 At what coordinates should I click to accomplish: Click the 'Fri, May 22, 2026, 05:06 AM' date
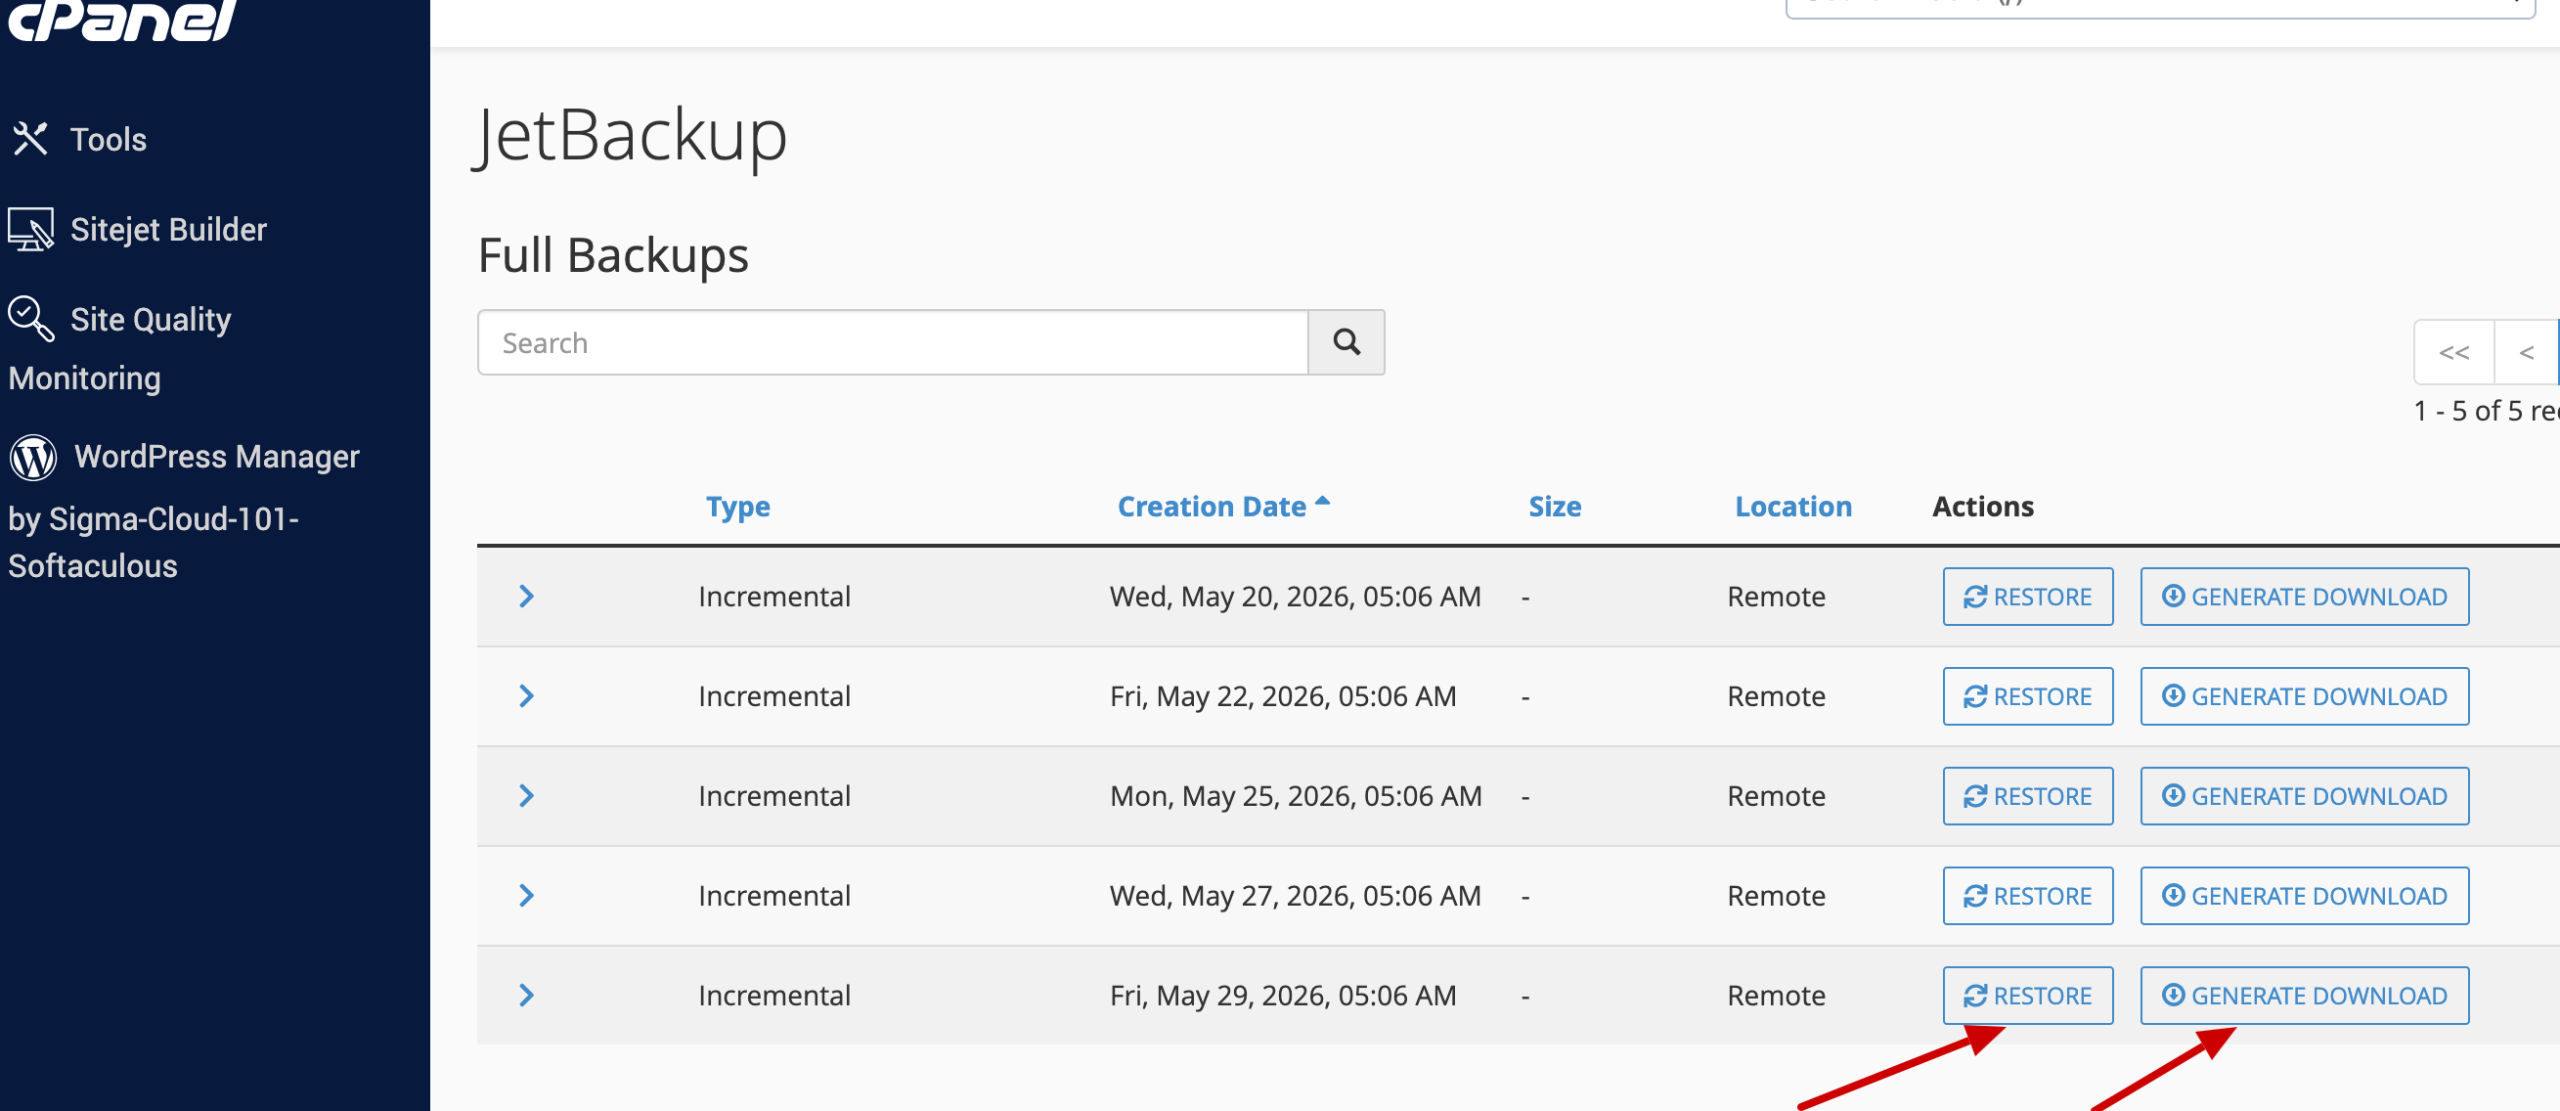pos(1283,696)
